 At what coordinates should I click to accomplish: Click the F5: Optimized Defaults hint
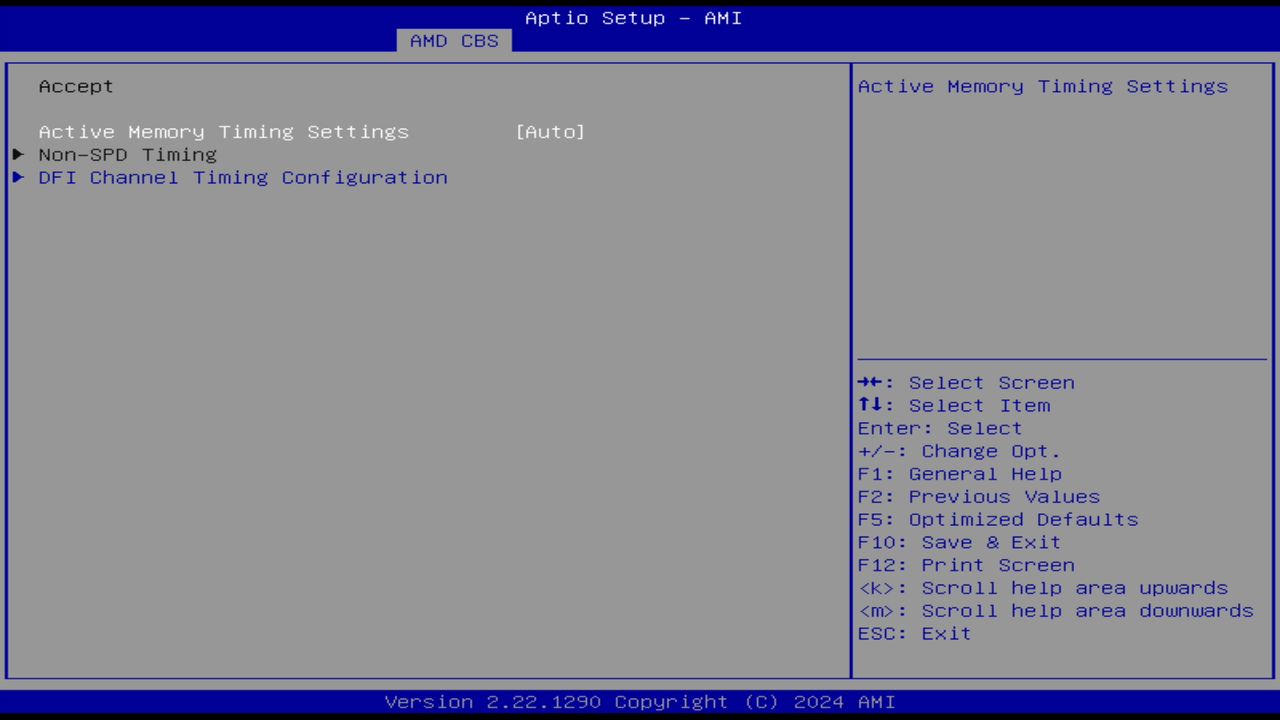coord(998,520)
